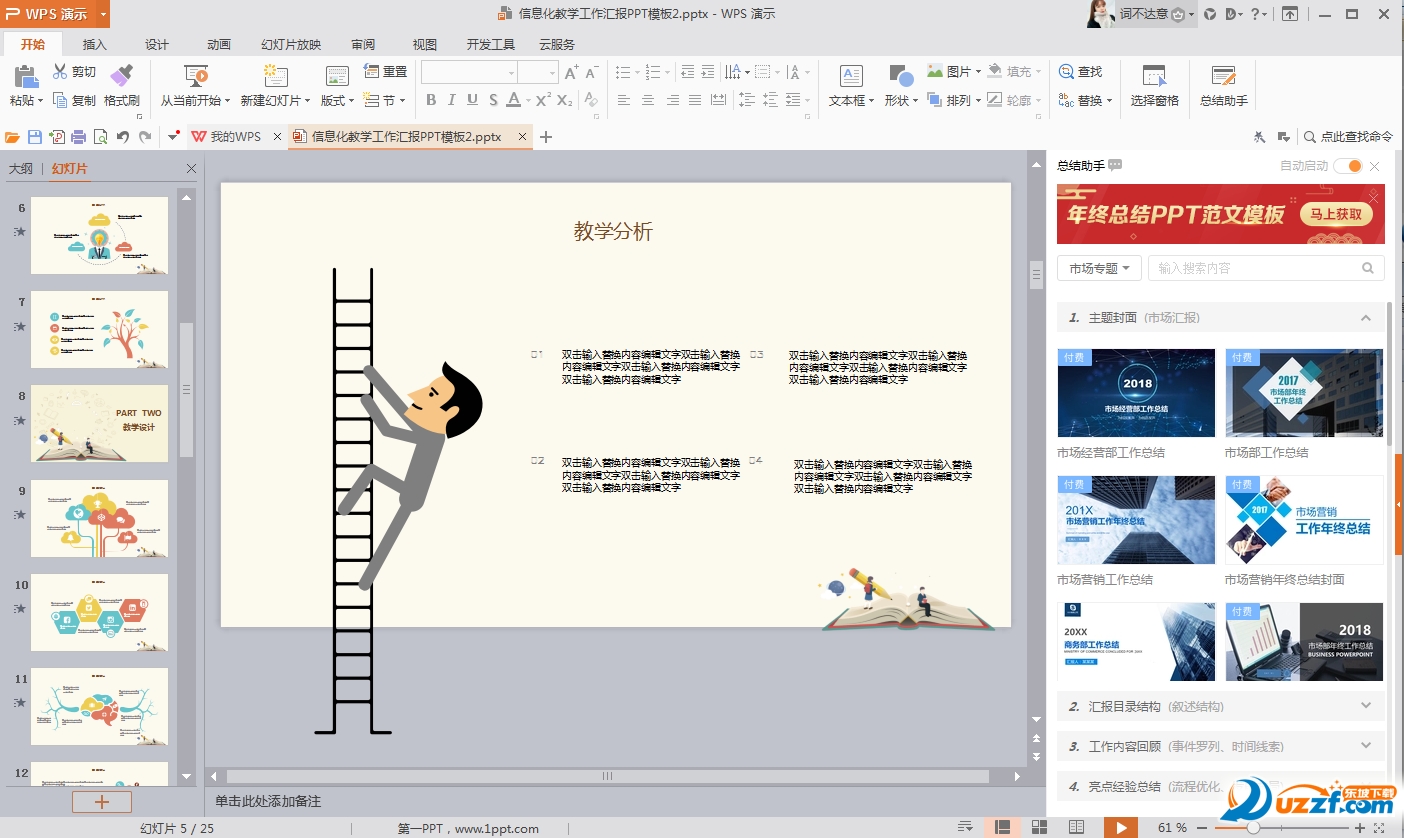The height and width of the screenshot is (838, 1404).
Task: Open the Design (设计) ribbon tab
Action: [157, 44]
